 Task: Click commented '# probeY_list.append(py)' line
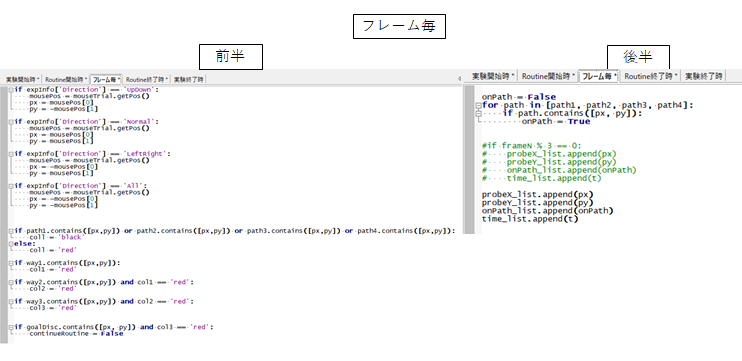(x=549, y=162)
